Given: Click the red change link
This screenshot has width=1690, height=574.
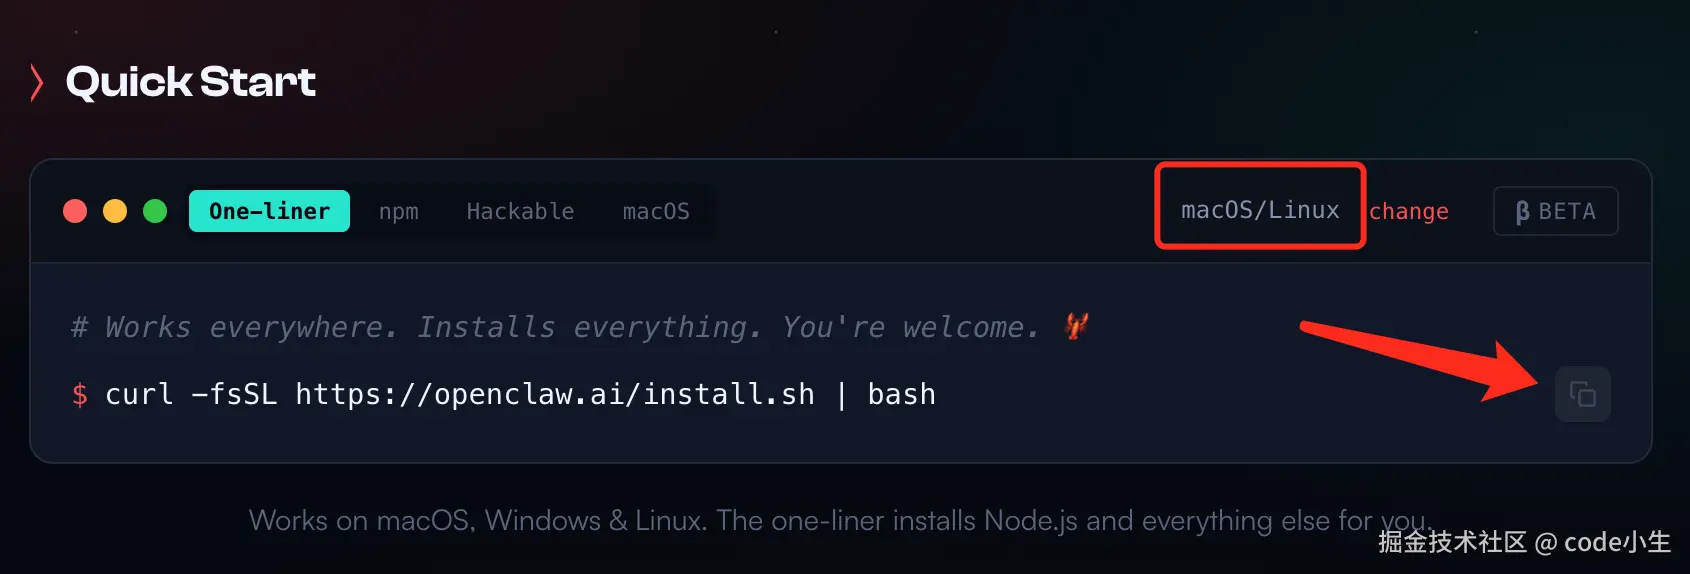Looking at the screenshot, I should (x=1408, y=211).
